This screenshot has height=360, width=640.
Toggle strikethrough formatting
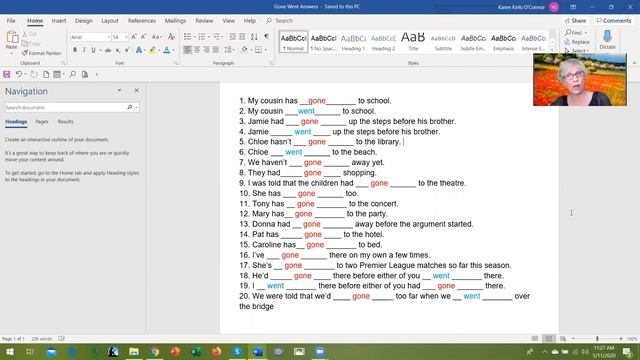click(108, 50)
